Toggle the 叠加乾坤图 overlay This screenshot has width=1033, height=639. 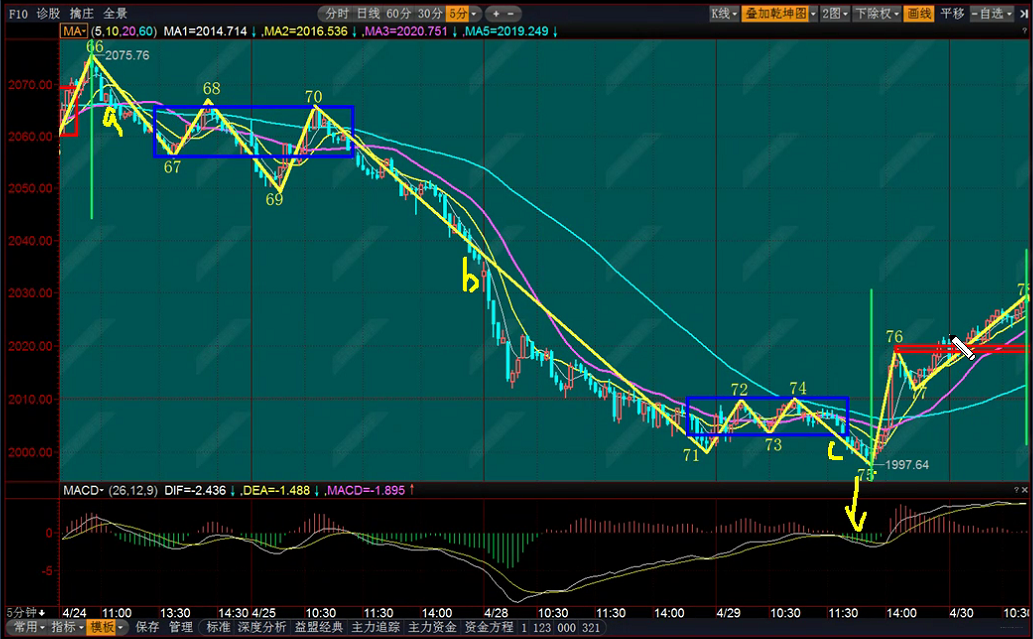pyautogui.click(x=776, y=13)
